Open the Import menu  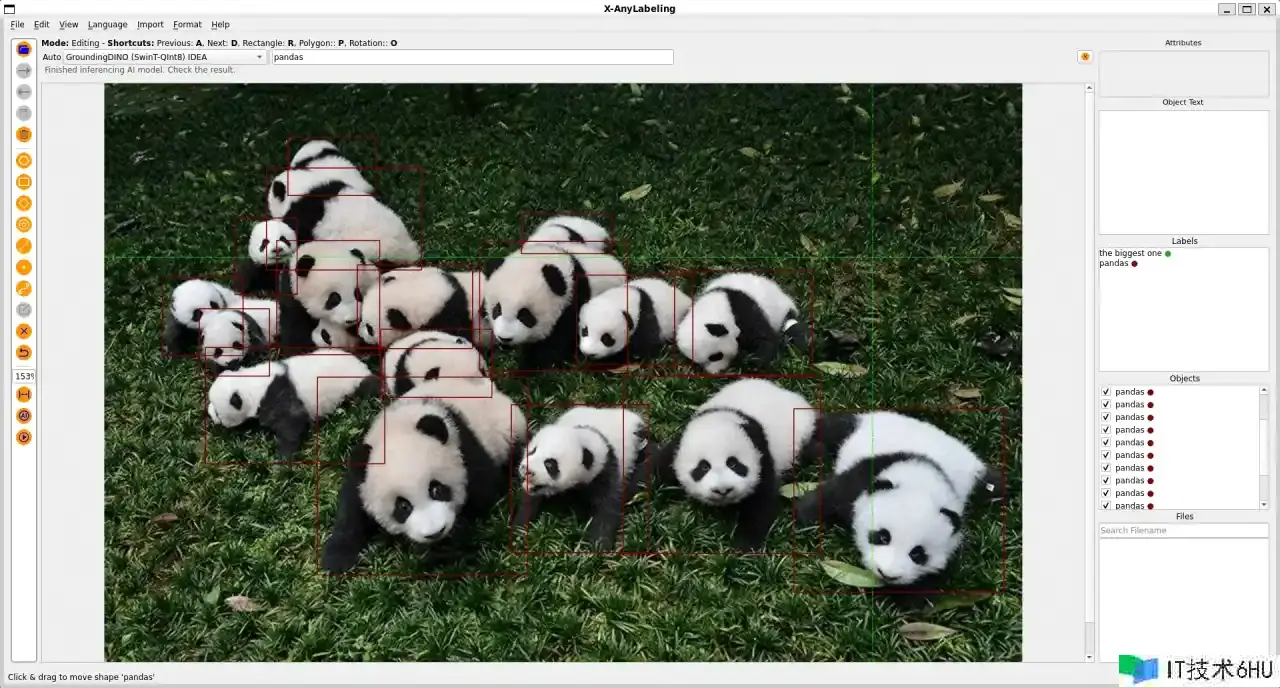pos(150,24)
